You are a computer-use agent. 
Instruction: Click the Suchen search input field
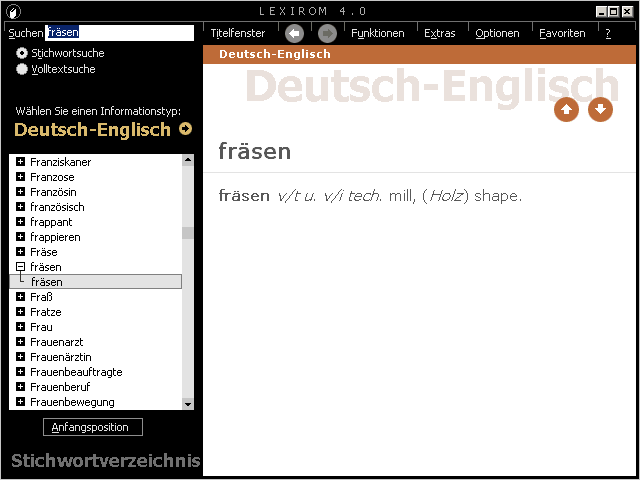(x=118, y=33)
